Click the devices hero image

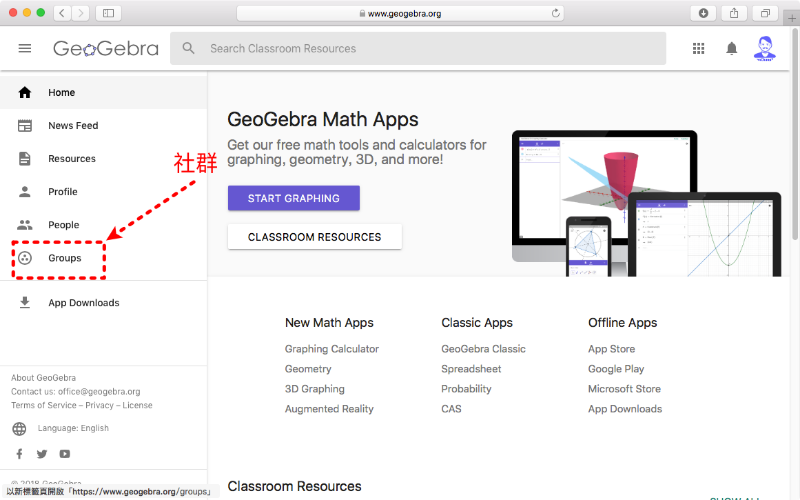(x=646, y=203)
